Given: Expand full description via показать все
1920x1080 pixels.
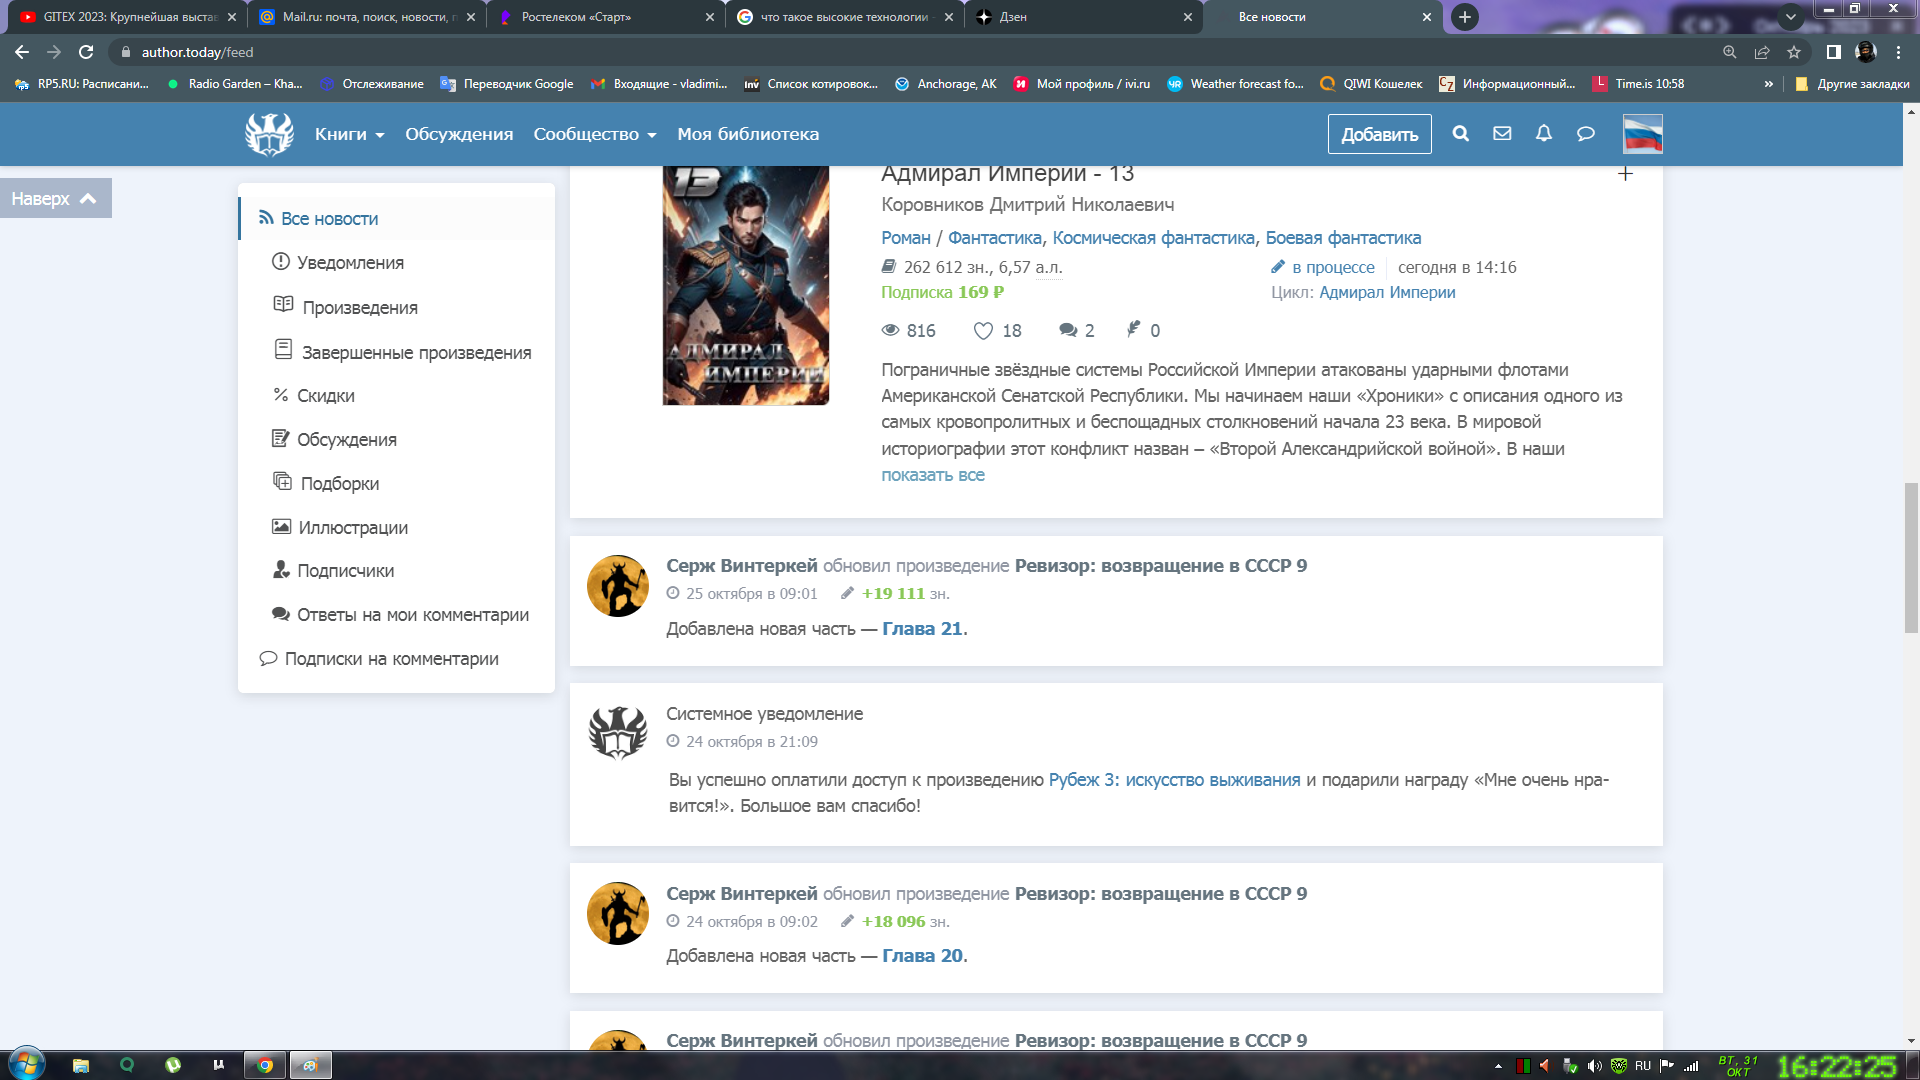Looking at the screenshot, I should pos(932,475).
